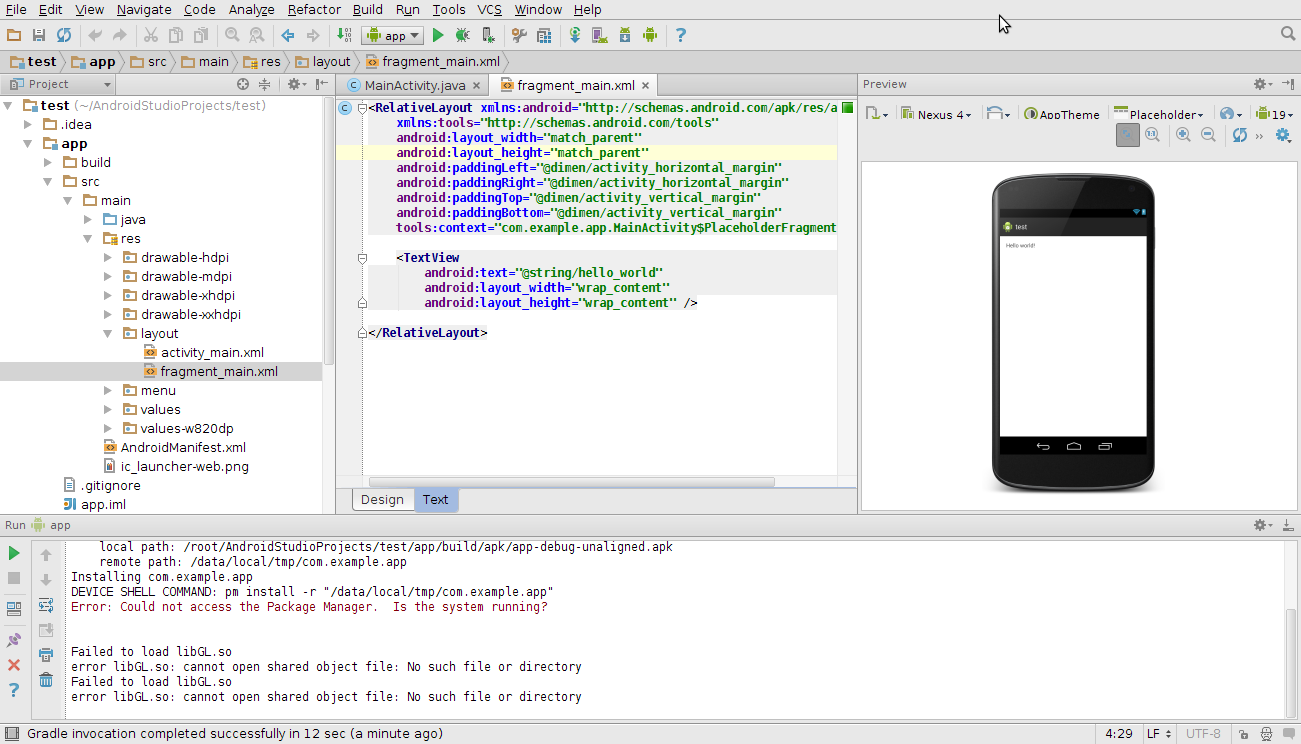Select activity_main.xml in project tree
The width and height of the screenshot is (1301, 744).
point(212,352)
